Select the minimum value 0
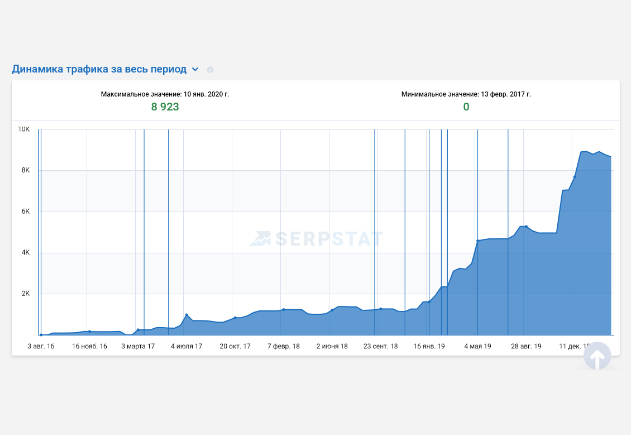The image size is (631, 435). [x=466, y=107]
